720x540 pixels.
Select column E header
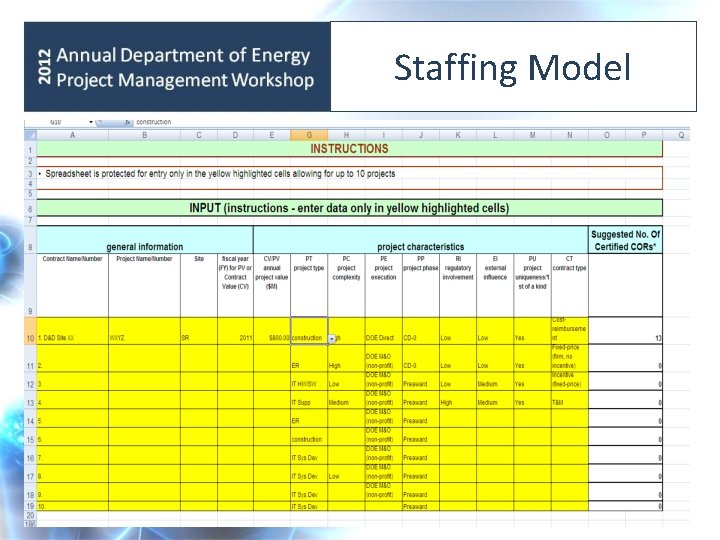(272, 135)
